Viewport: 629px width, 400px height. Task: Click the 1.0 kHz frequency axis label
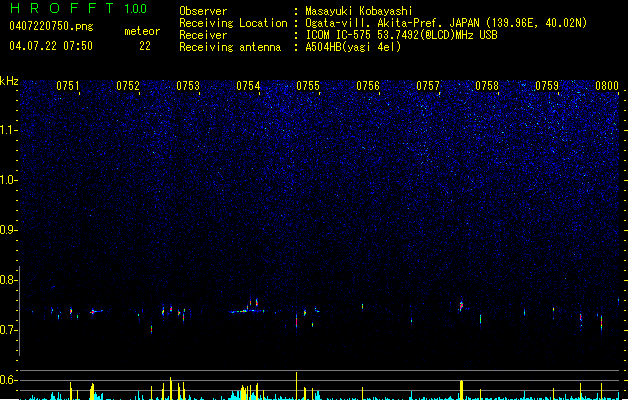(x=8, y=180)
